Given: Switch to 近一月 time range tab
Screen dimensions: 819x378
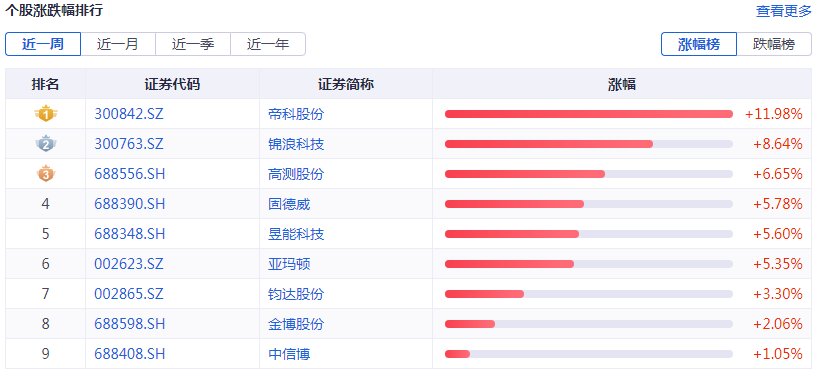Looking at the screenshot, I should 118,44.
